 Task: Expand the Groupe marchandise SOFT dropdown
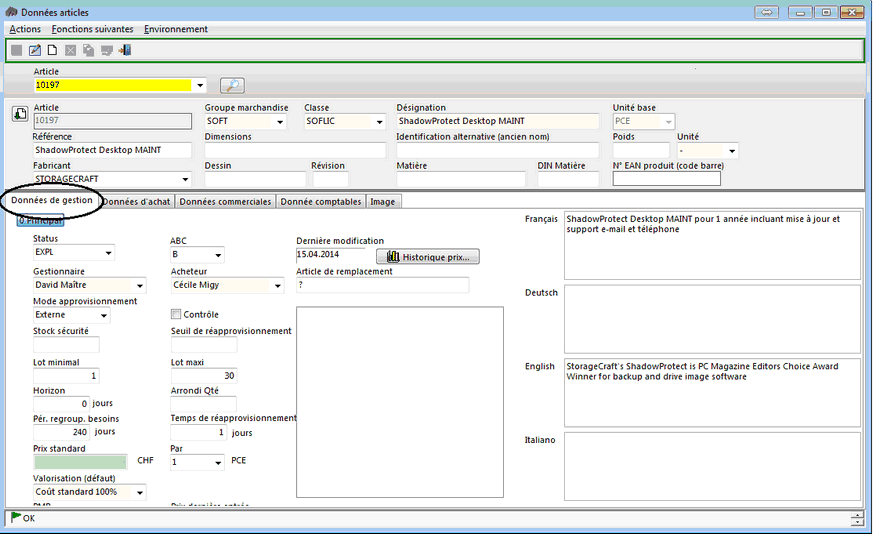point(280,121)
